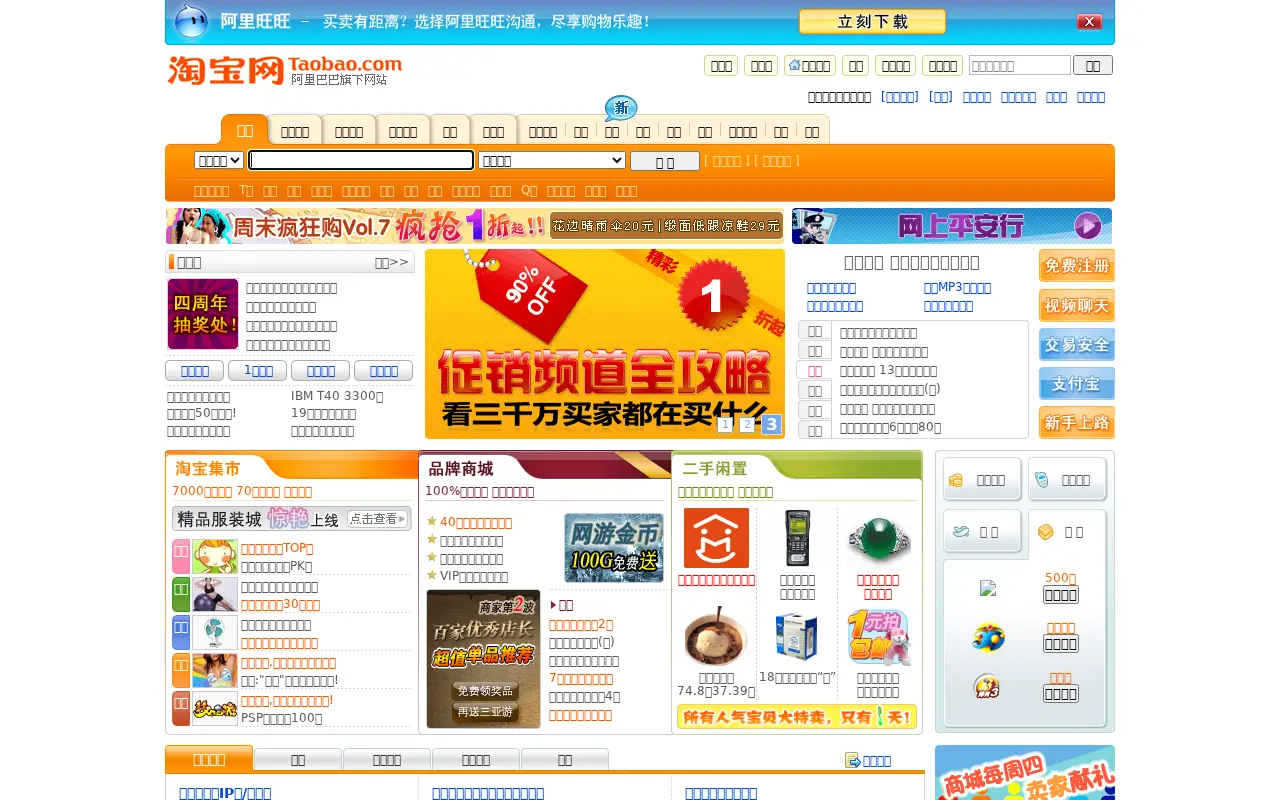The width and height of the screenshot is (1280, 800).
Task: Click the 视频聊天 video chat button
Action: (1077, 305)
